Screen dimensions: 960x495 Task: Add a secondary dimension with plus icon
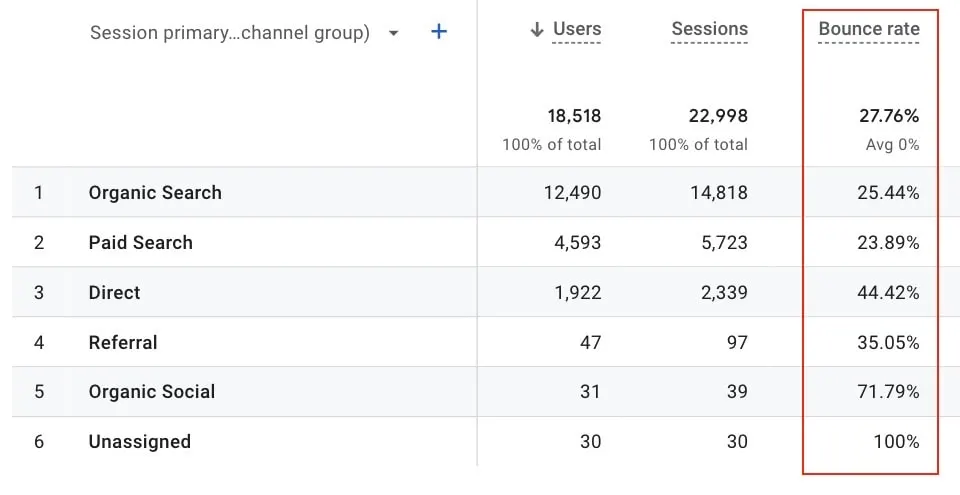coord(439,31)
